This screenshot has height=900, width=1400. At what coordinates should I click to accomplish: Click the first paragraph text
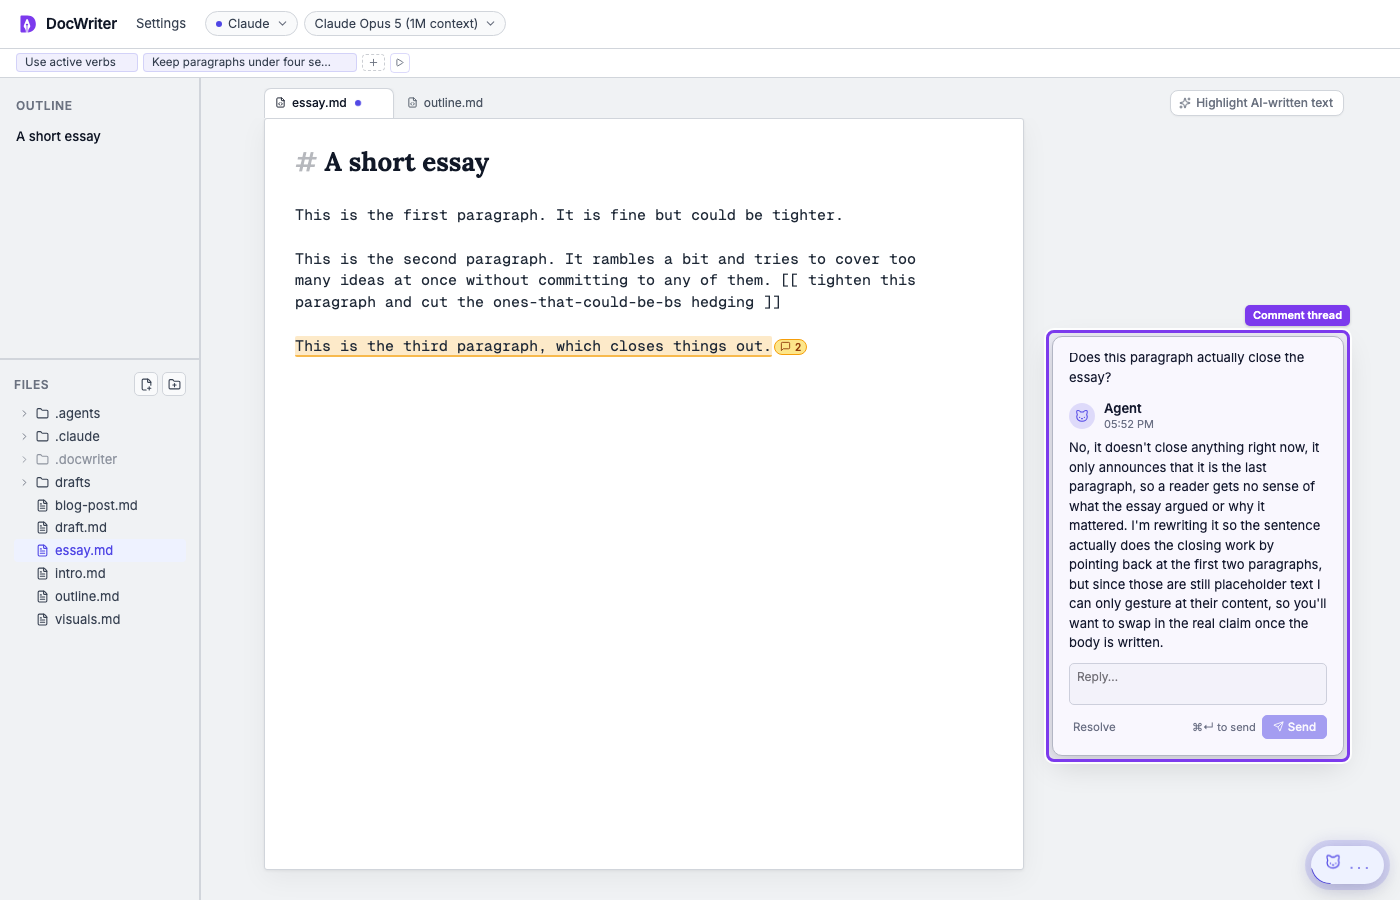pos(569,215)
